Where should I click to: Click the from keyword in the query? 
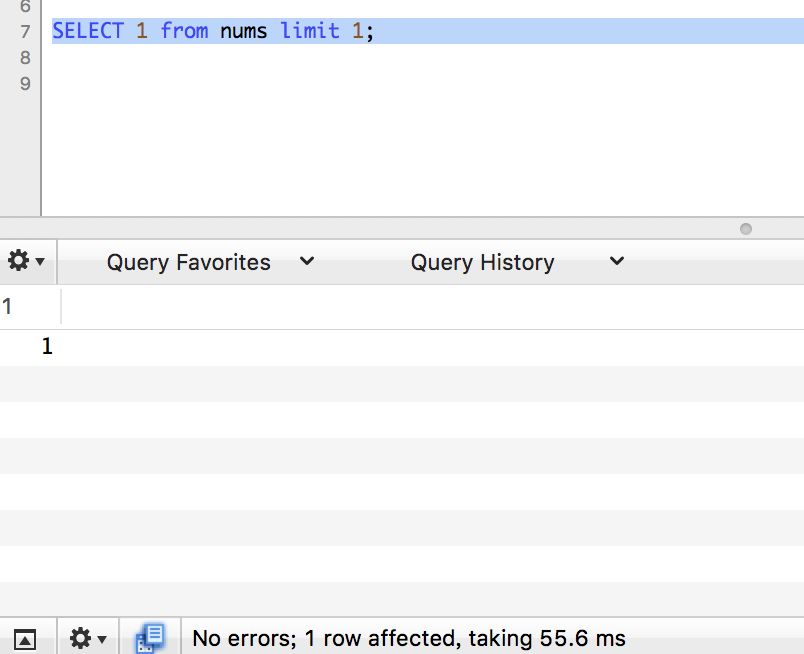coord(184,31)
